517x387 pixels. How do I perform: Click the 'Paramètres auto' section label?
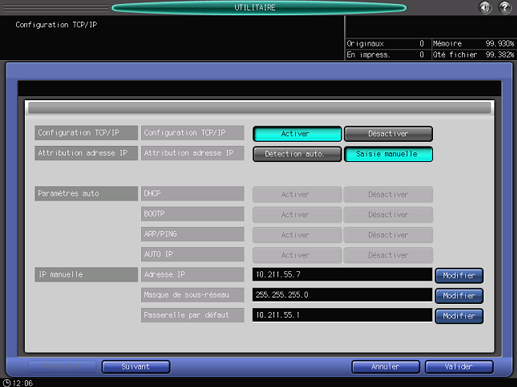86,194
